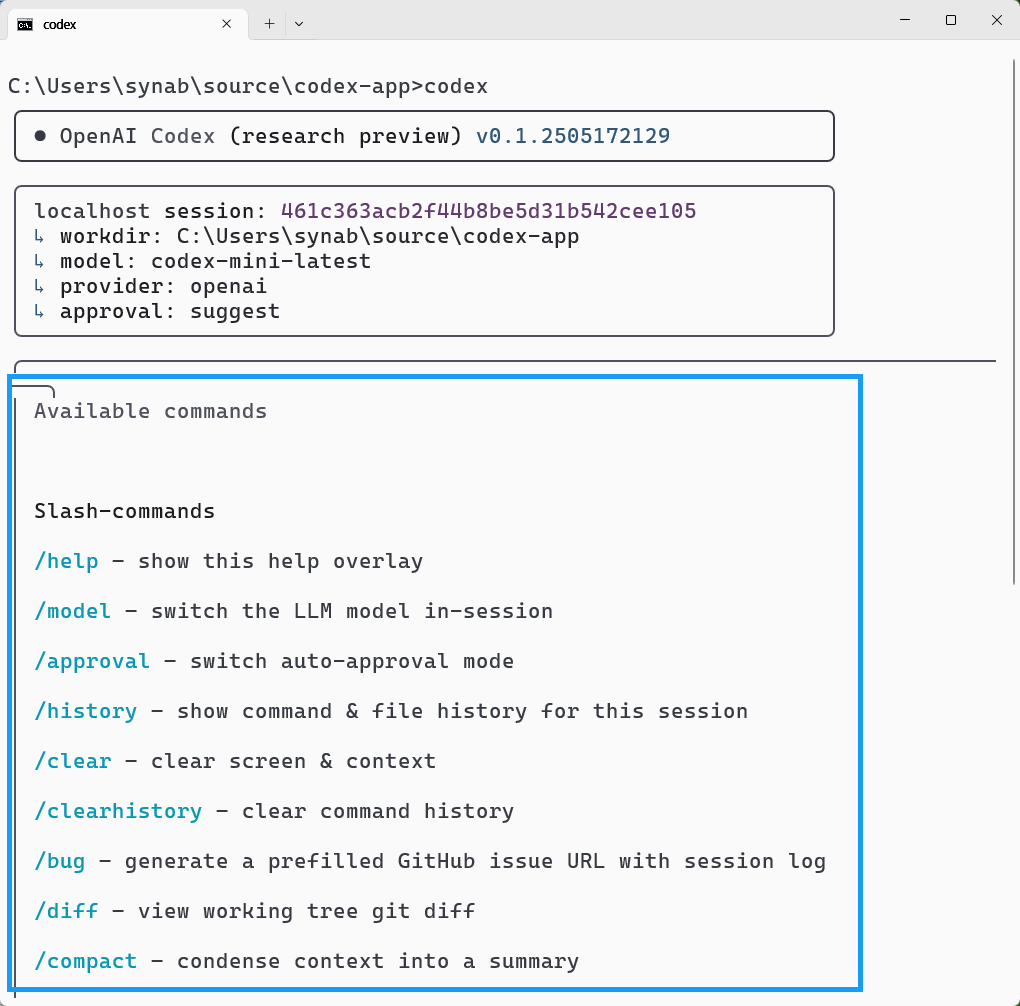Click the command prompt line ending in codex
The image size is (1020, 1006).
pyautogui.click(x=248, y=87)
